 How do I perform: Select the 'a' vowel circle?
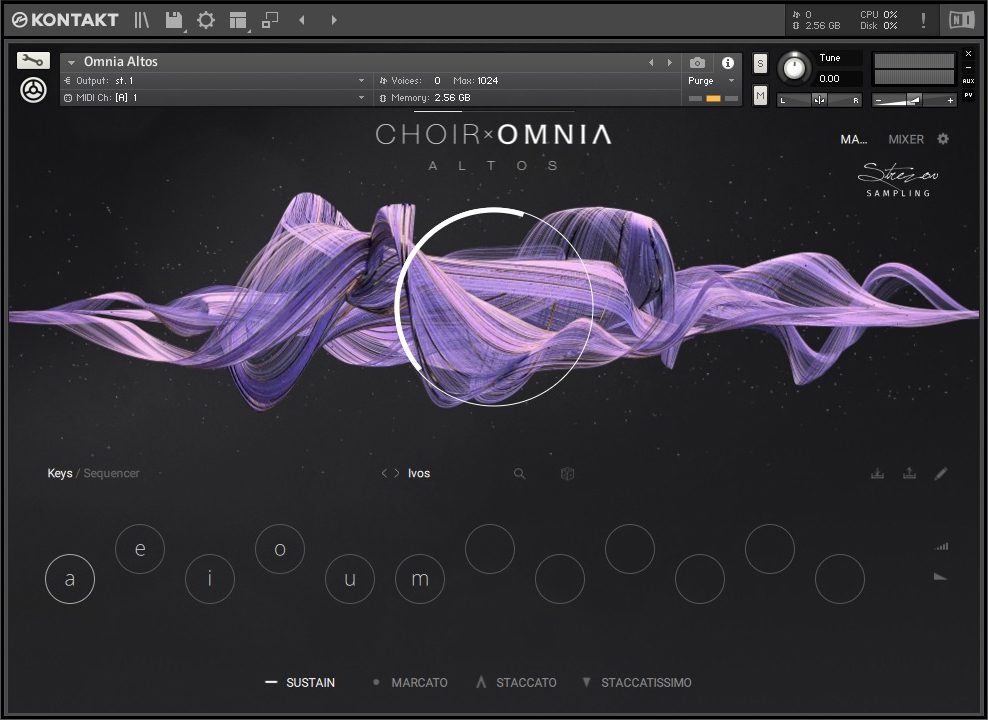(70, 579)
